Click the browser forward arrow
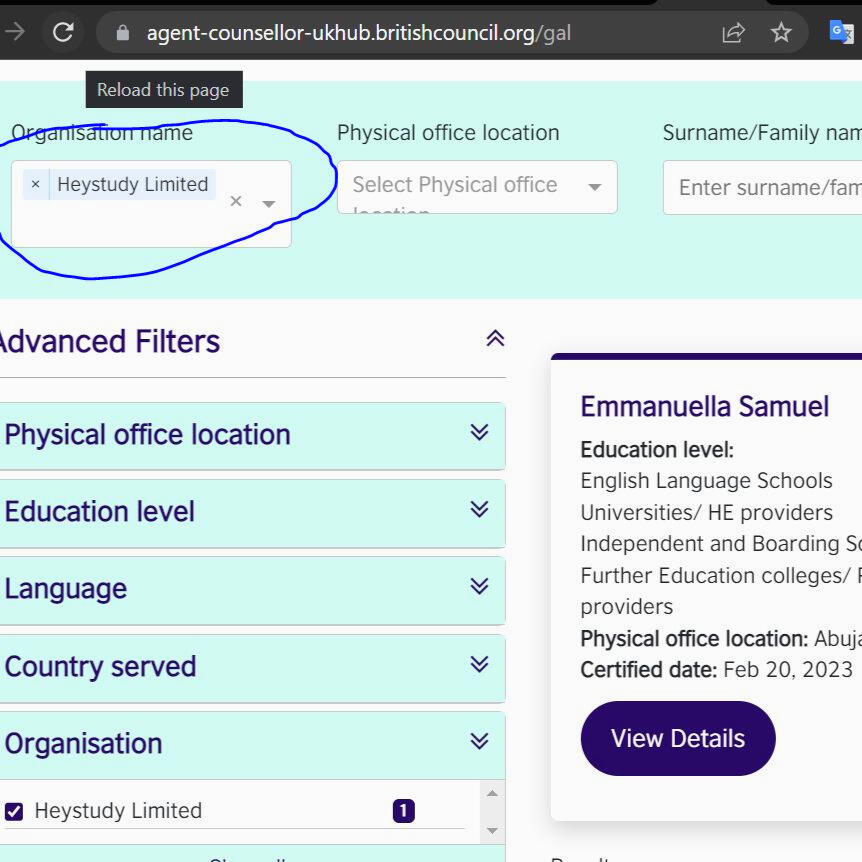The image size is (862, 862). [14, 32]
